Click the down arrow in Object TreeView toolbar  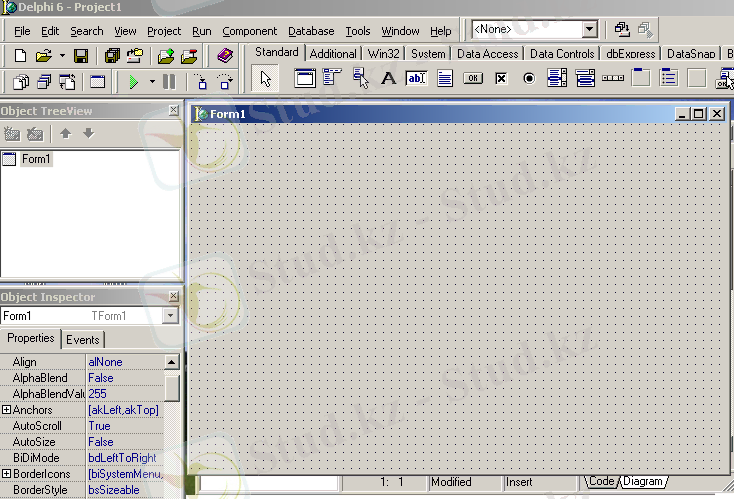tap(89, 134)
